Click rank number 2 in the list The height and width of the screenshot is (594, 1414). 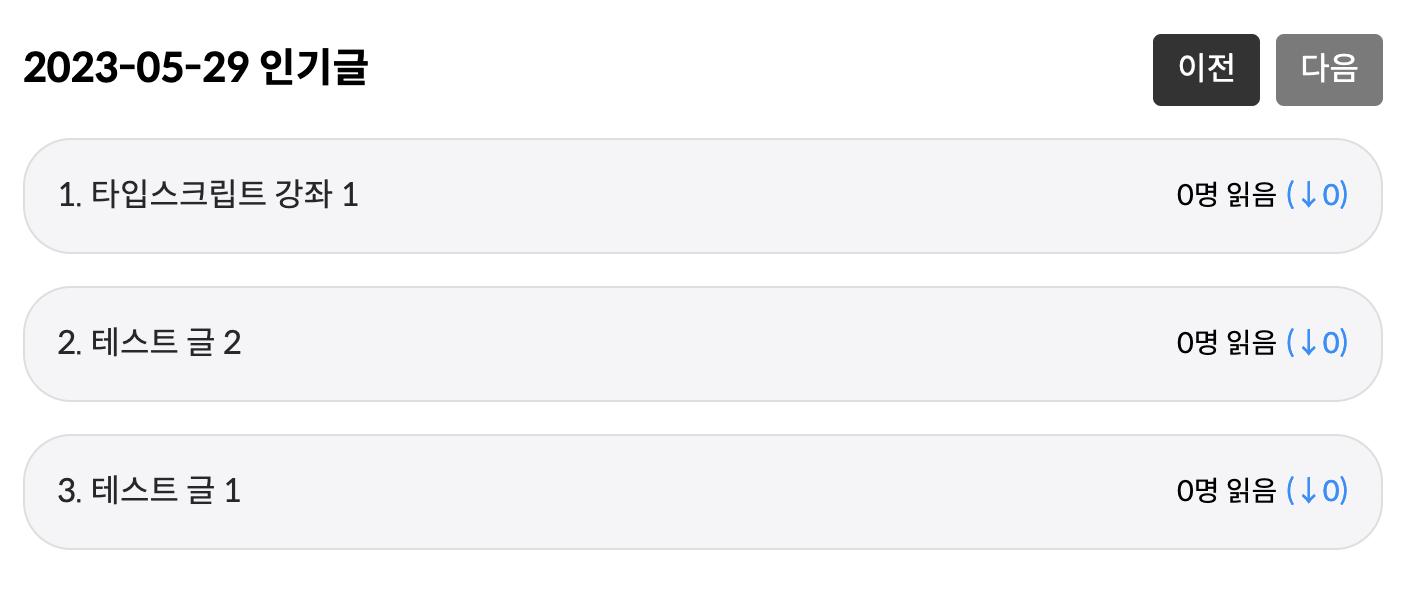[x=68, y=344]
